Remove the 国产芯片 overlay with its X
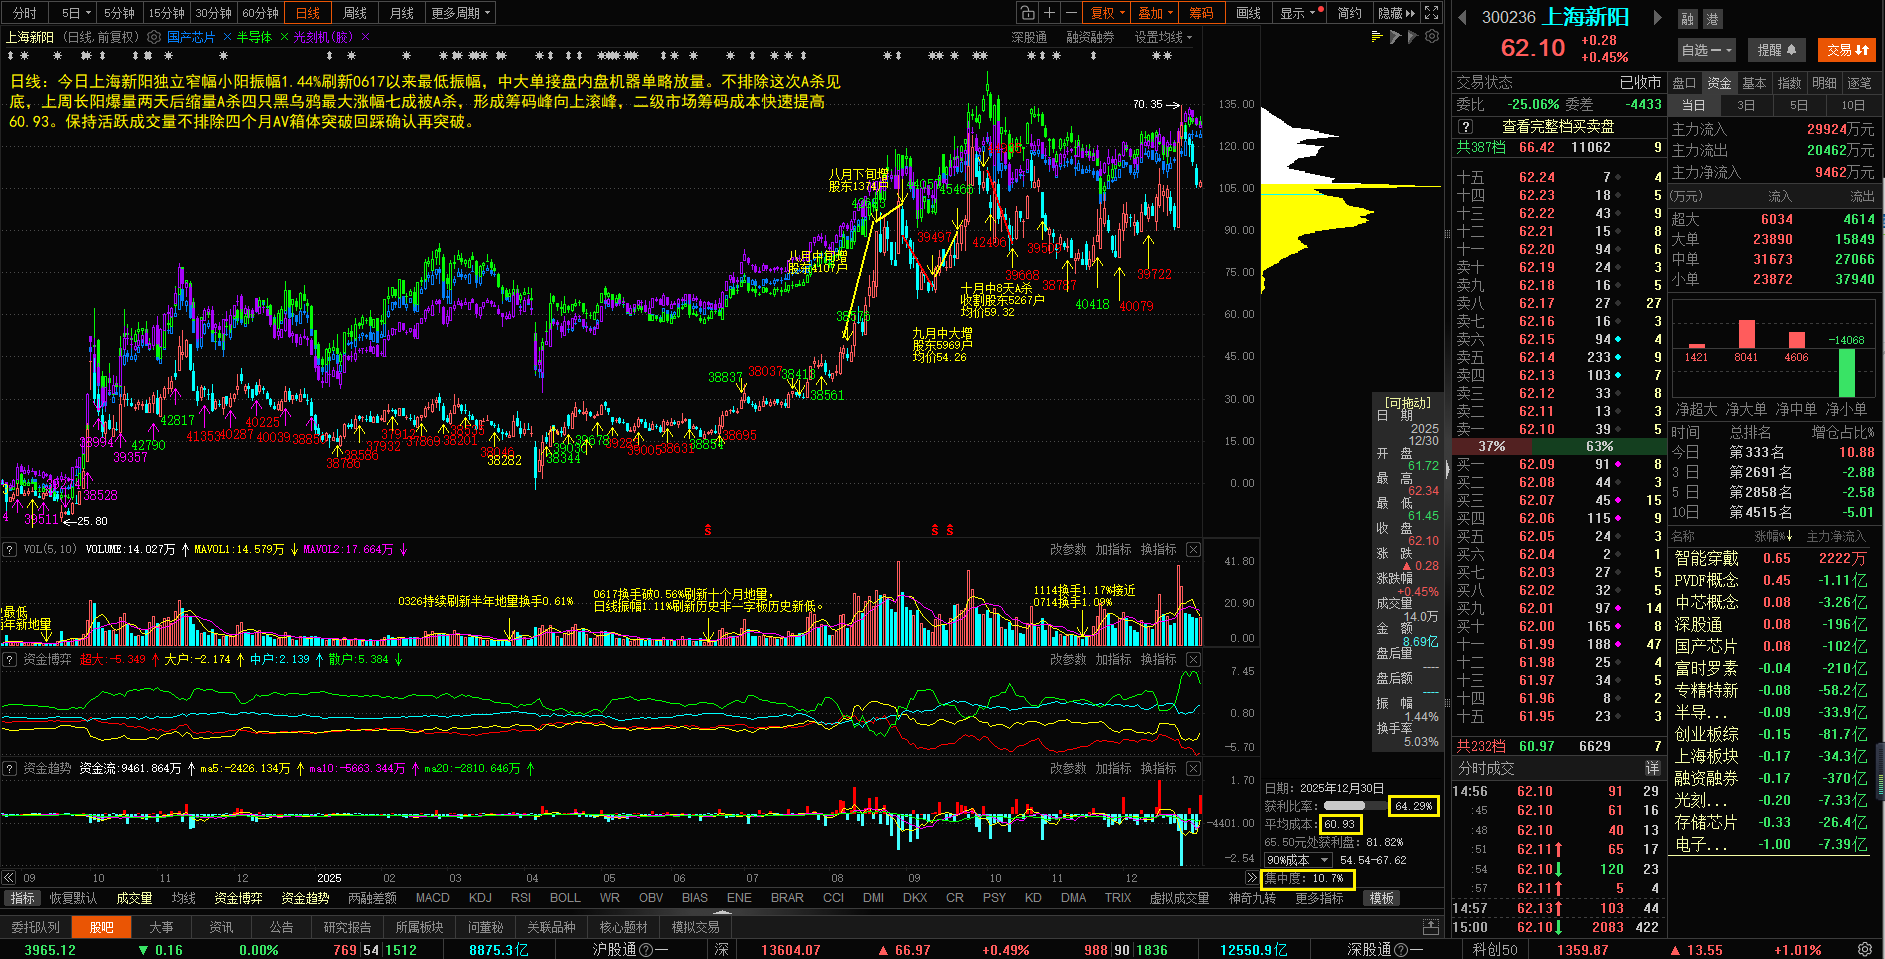The image size is (1885, 959). (227, 37)
